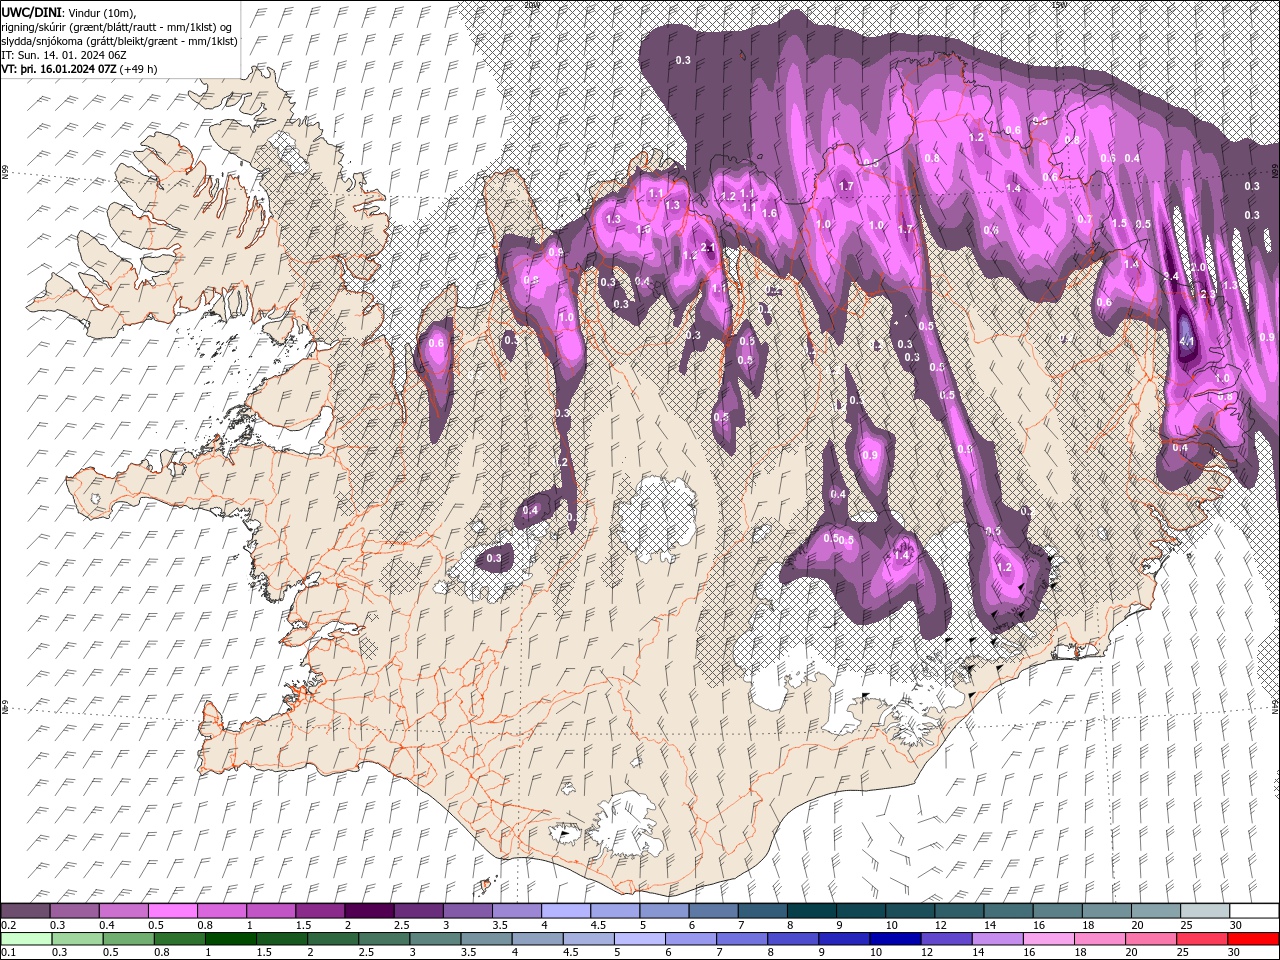The image size is (1280, 960).
Task: Click the 1.6 precipitation value
Action: coord(769,213)
